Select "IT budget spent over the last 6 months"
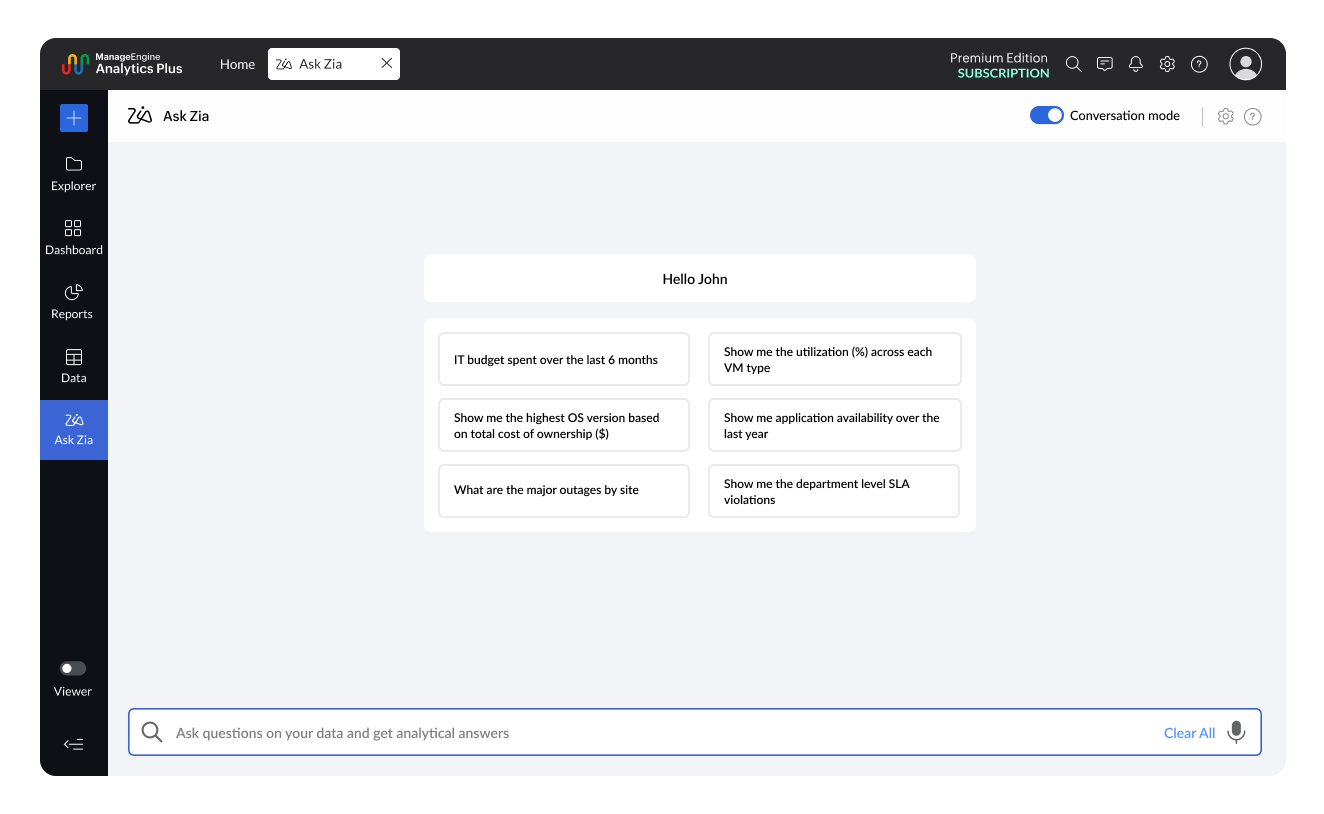 [564, 359]
